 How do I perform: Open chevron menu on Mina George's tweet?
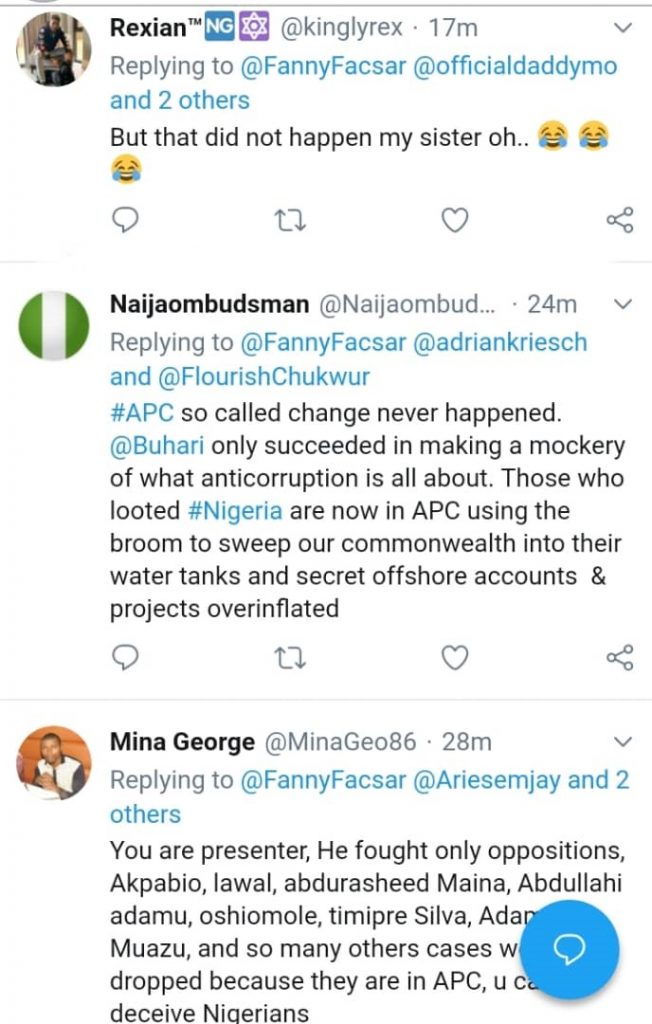(x=622, y=742)
